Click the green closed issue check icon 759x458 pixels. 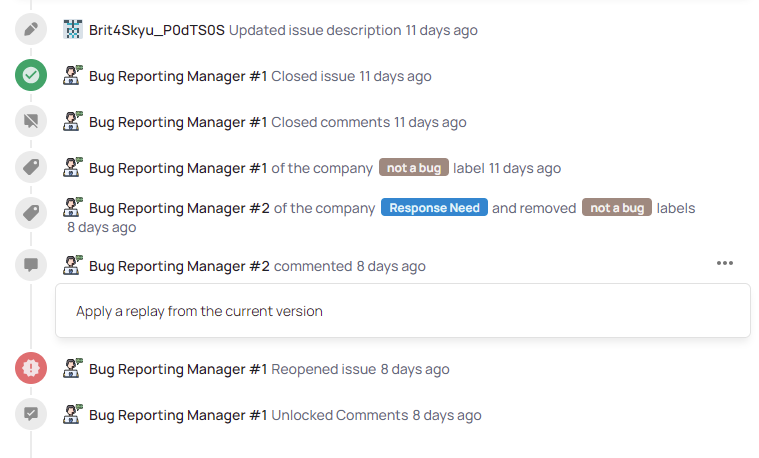(31, 76)
